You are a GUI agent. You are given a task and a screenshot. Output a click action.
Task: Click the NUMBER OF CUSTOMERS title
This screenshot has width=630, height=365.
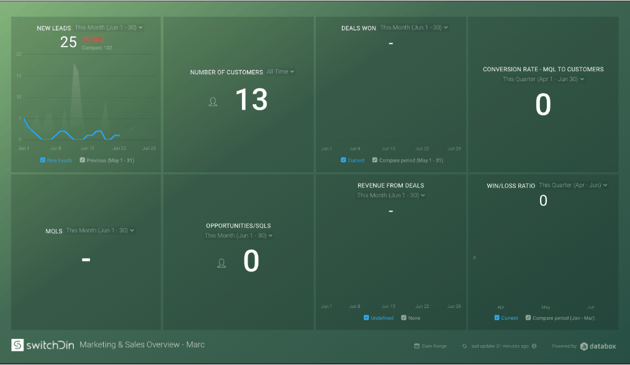click(227, 72)
